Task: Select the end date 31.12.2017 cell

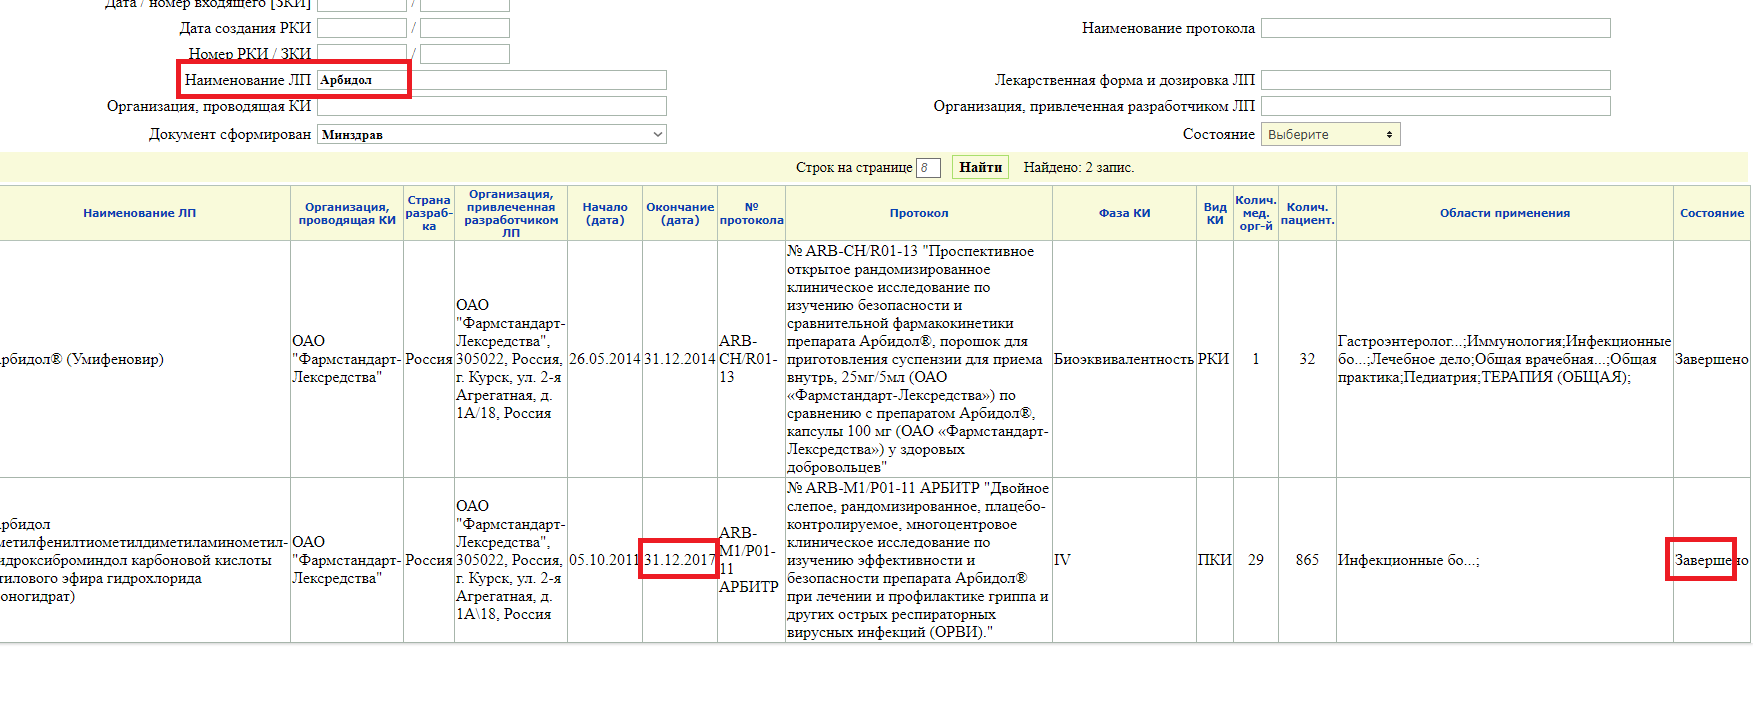Action: 680,560
